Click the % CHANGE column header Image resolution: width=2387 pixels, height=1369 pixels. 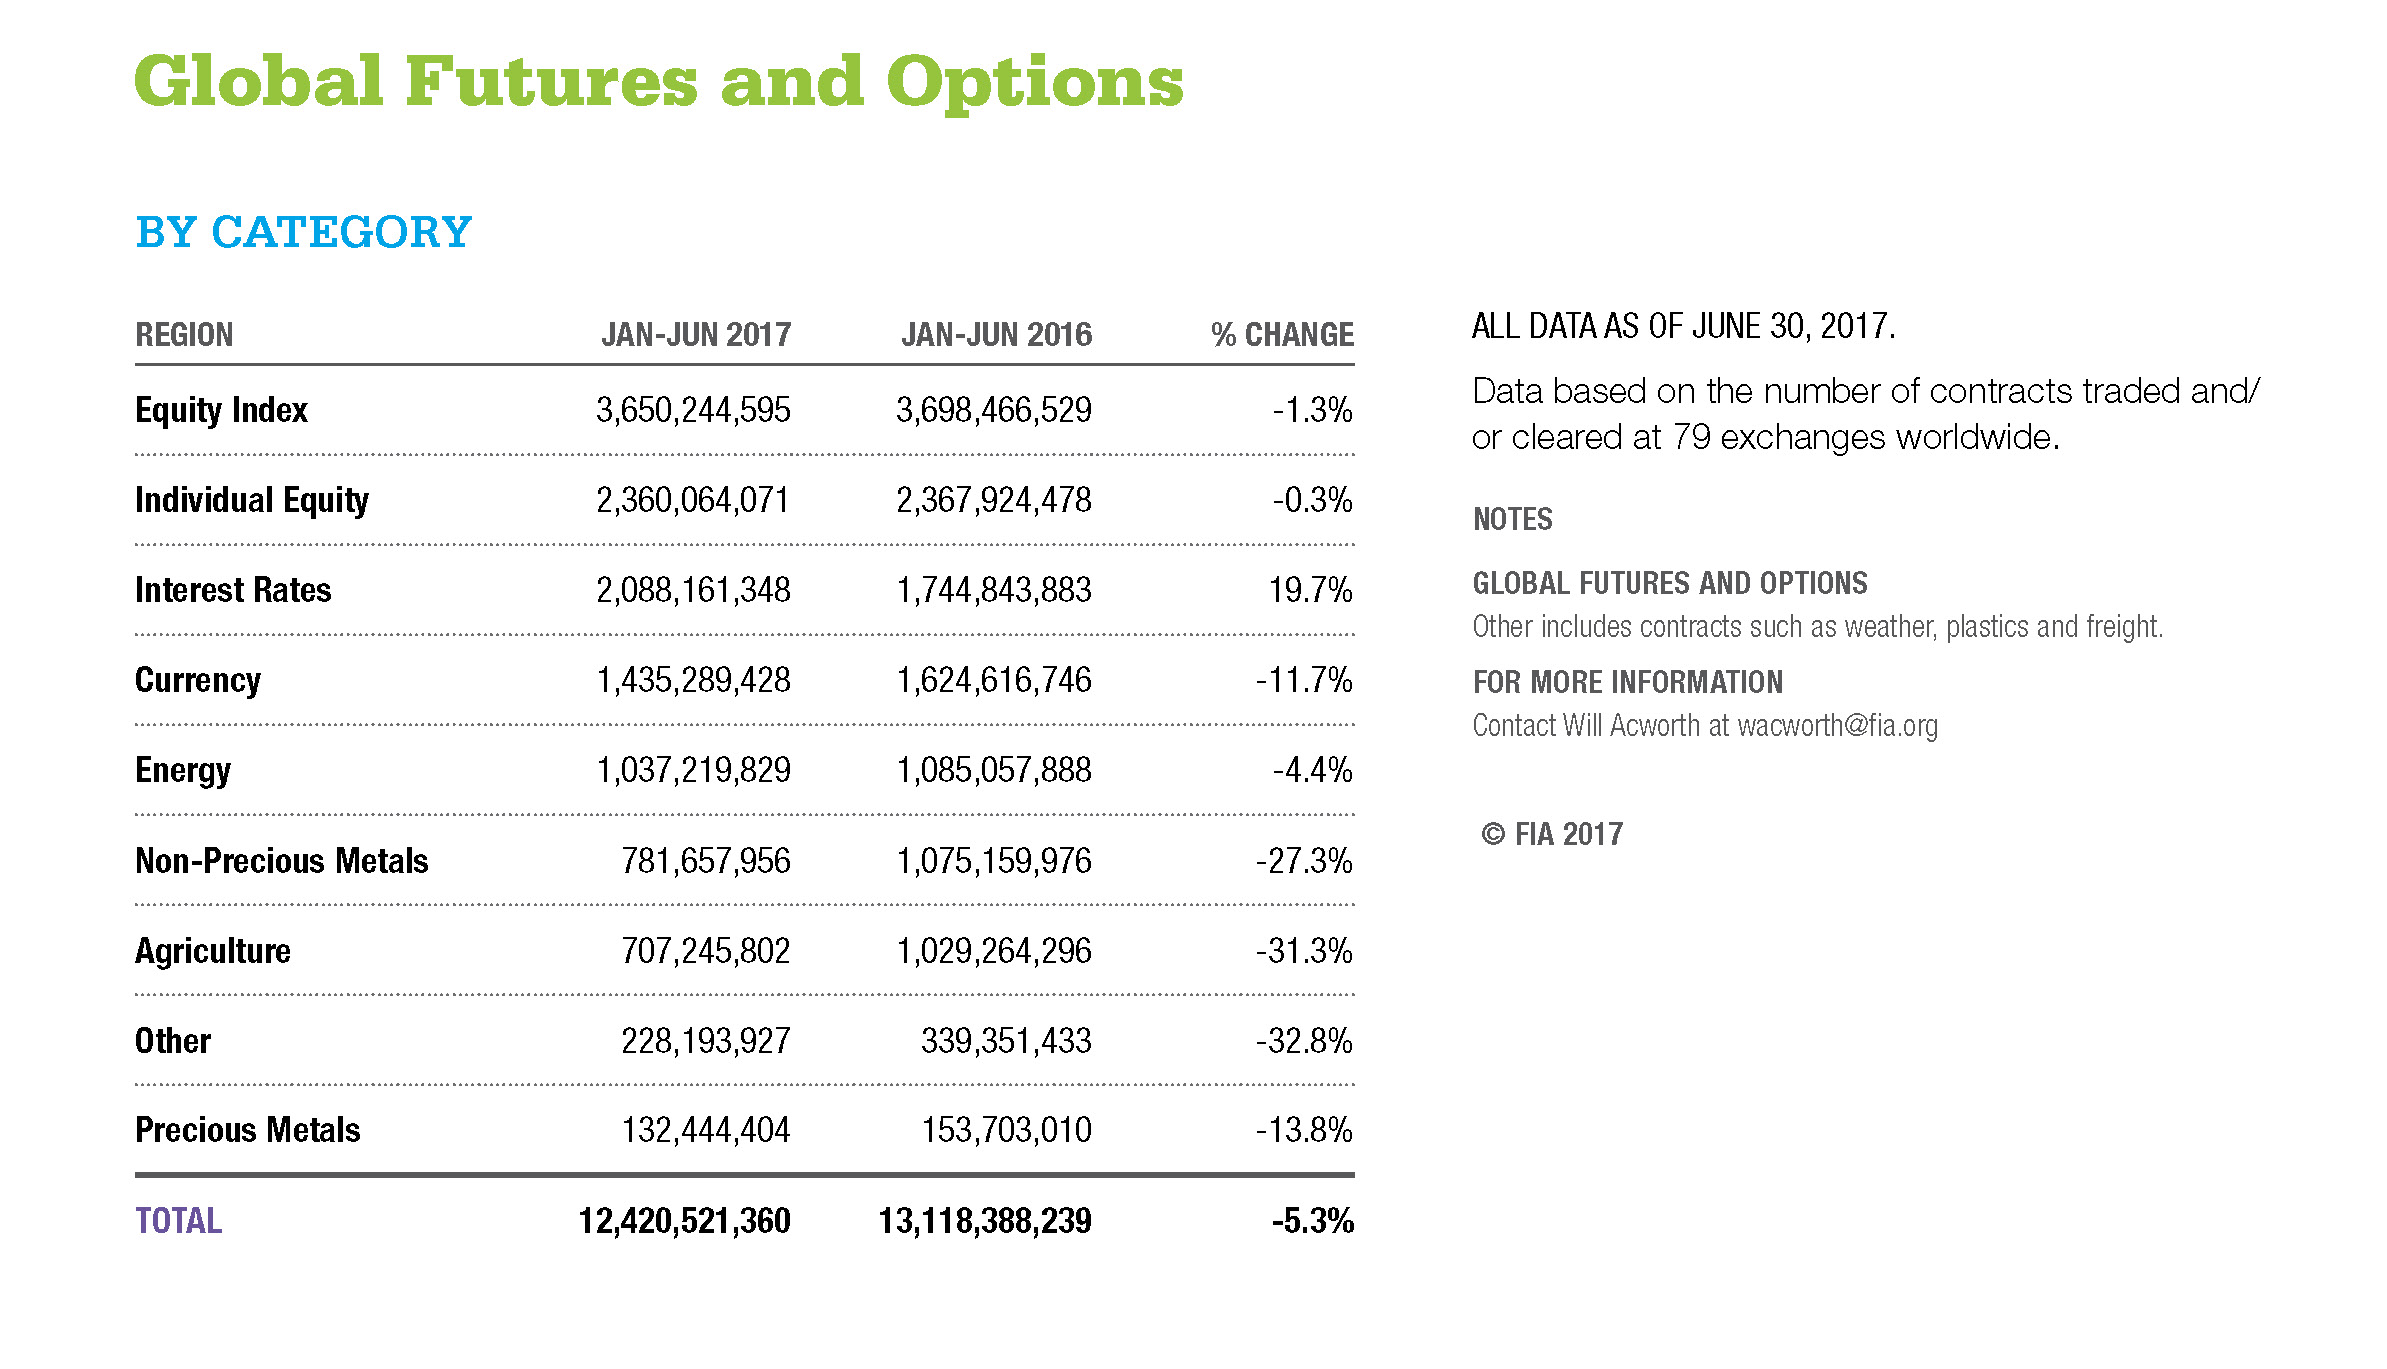pyautogui.click(x=1282, y=334)
